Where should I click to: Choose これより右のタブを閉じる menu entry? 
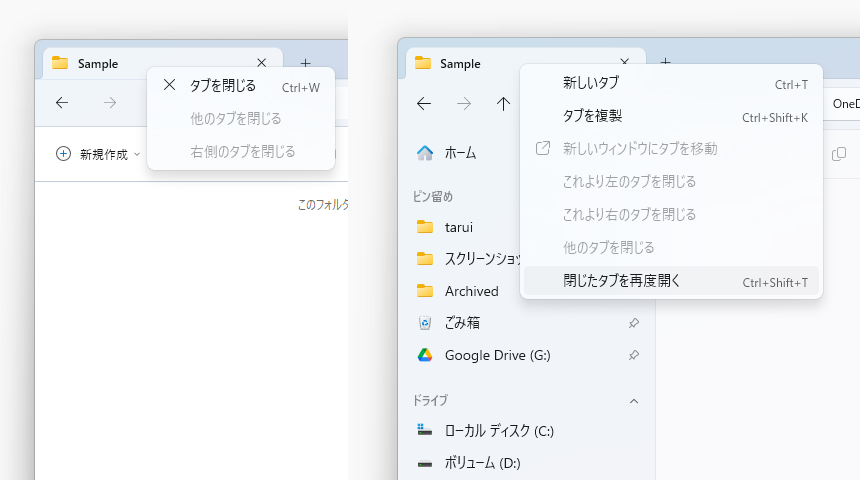(x=671, y=214)
